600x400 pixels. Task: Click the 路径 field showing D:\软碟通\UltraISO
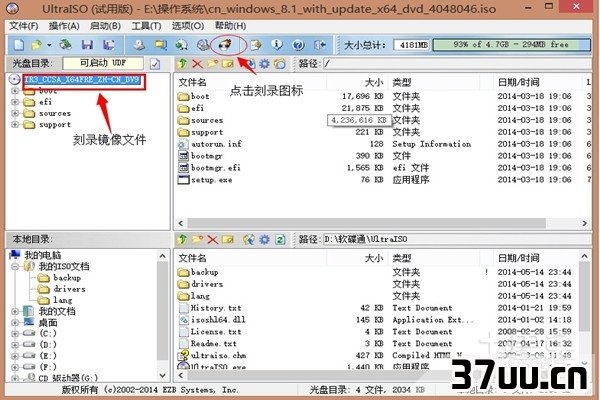457,240
